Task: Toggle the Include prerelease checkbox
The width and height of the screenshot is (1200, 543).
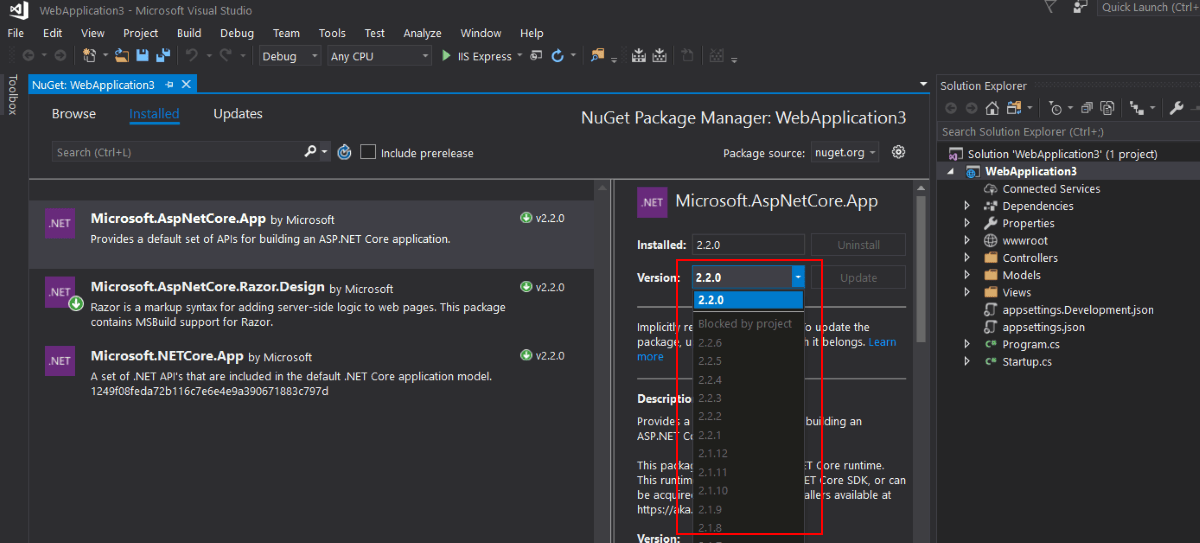Action: click(368, 152)
